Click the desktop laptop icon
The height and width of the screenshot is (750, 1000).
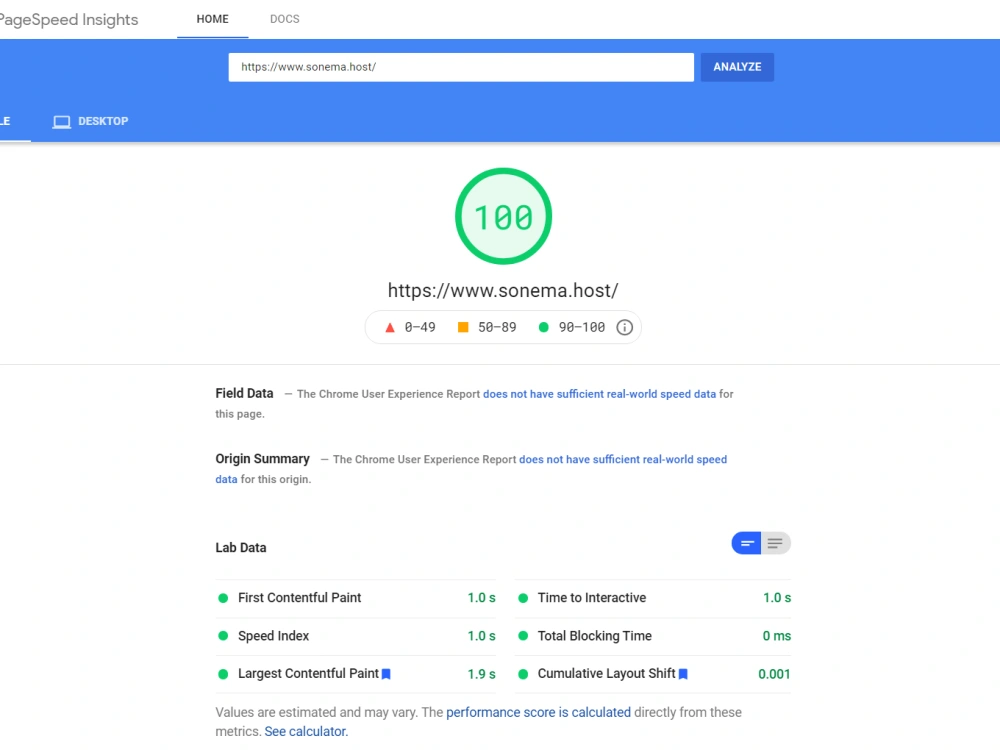point(62,122)
